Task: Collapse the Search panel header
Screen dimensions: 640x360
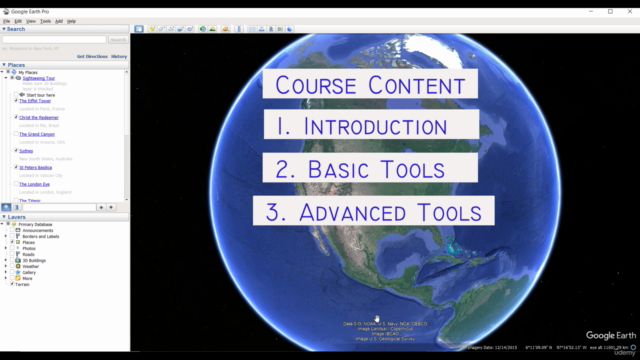Action: (x=65, y=29)
